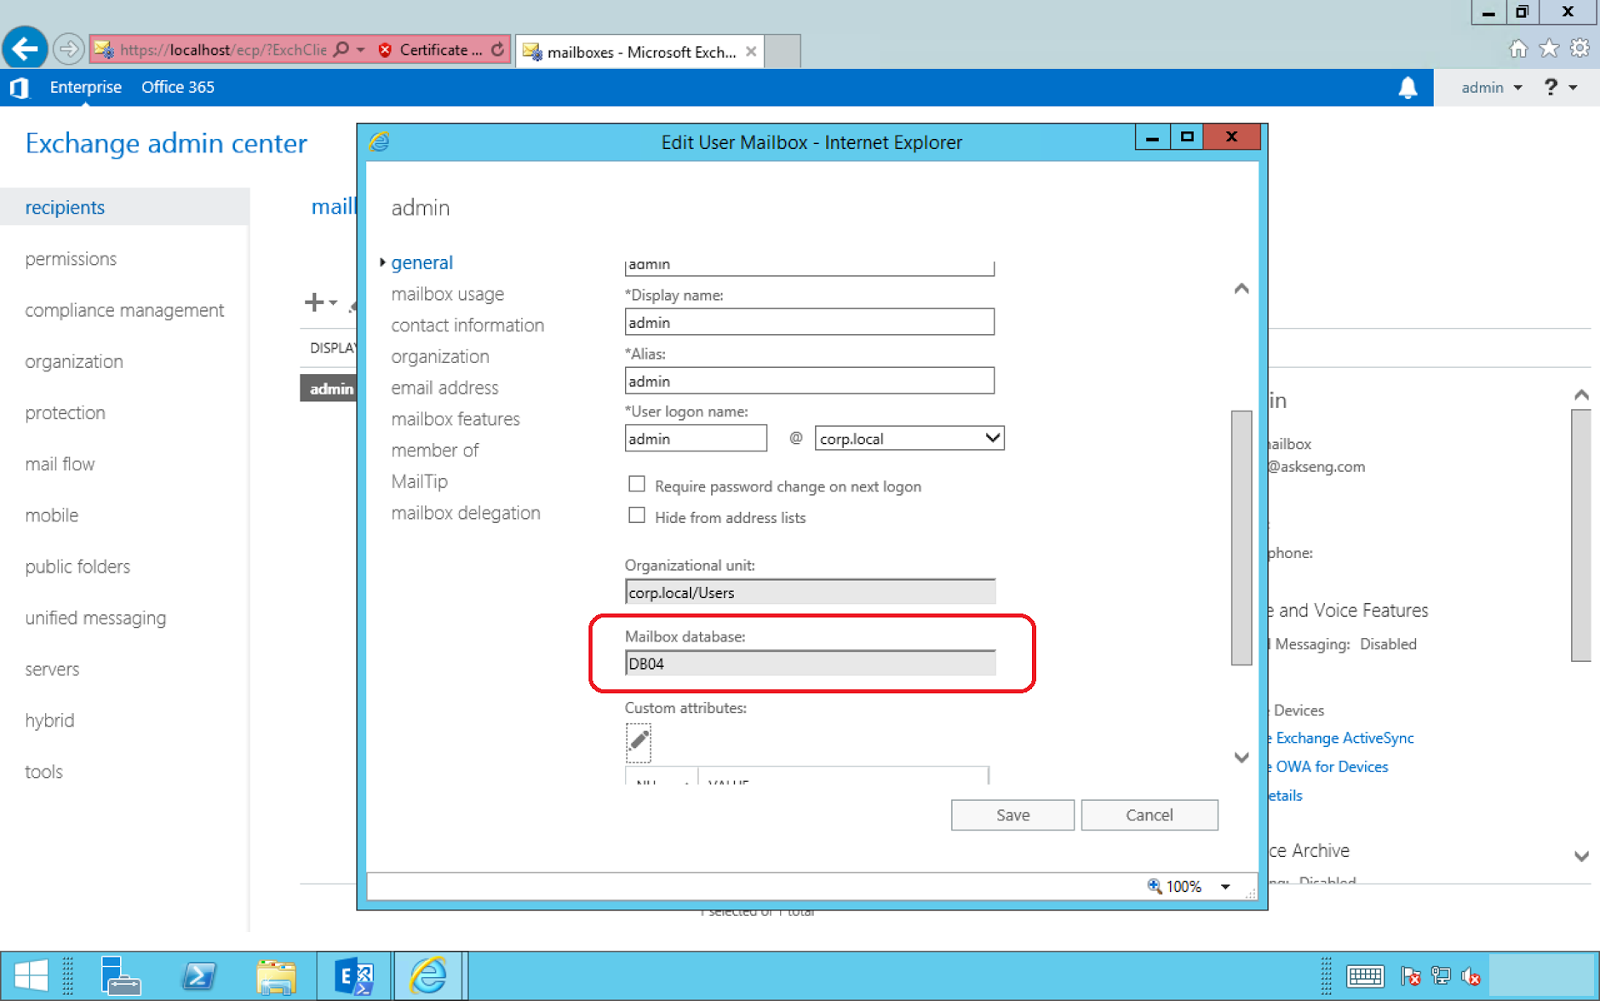Select the edit pencil under Custom attributes

[638, 742]
